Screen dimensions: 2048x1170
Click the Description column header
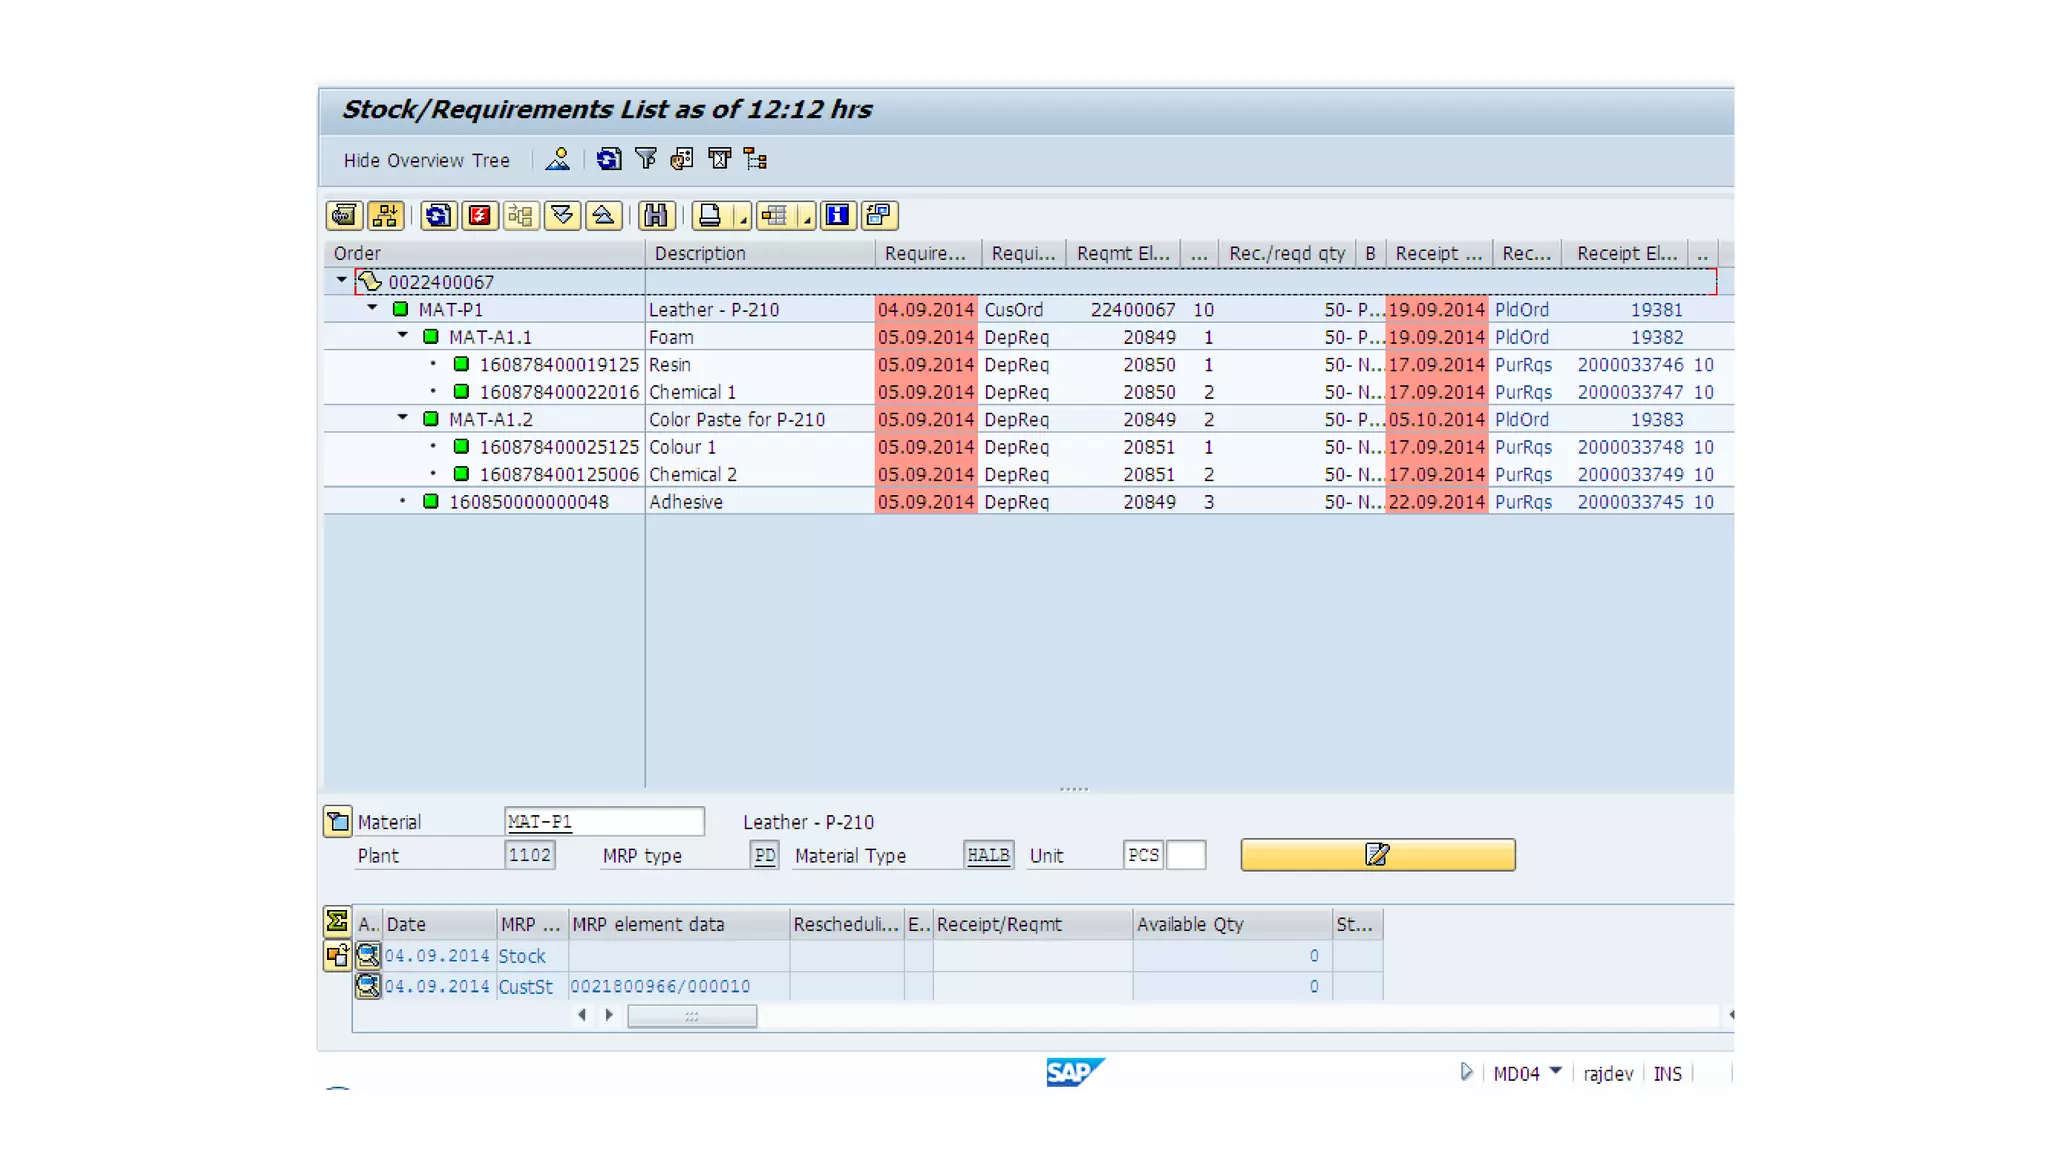tap(760, 253)
